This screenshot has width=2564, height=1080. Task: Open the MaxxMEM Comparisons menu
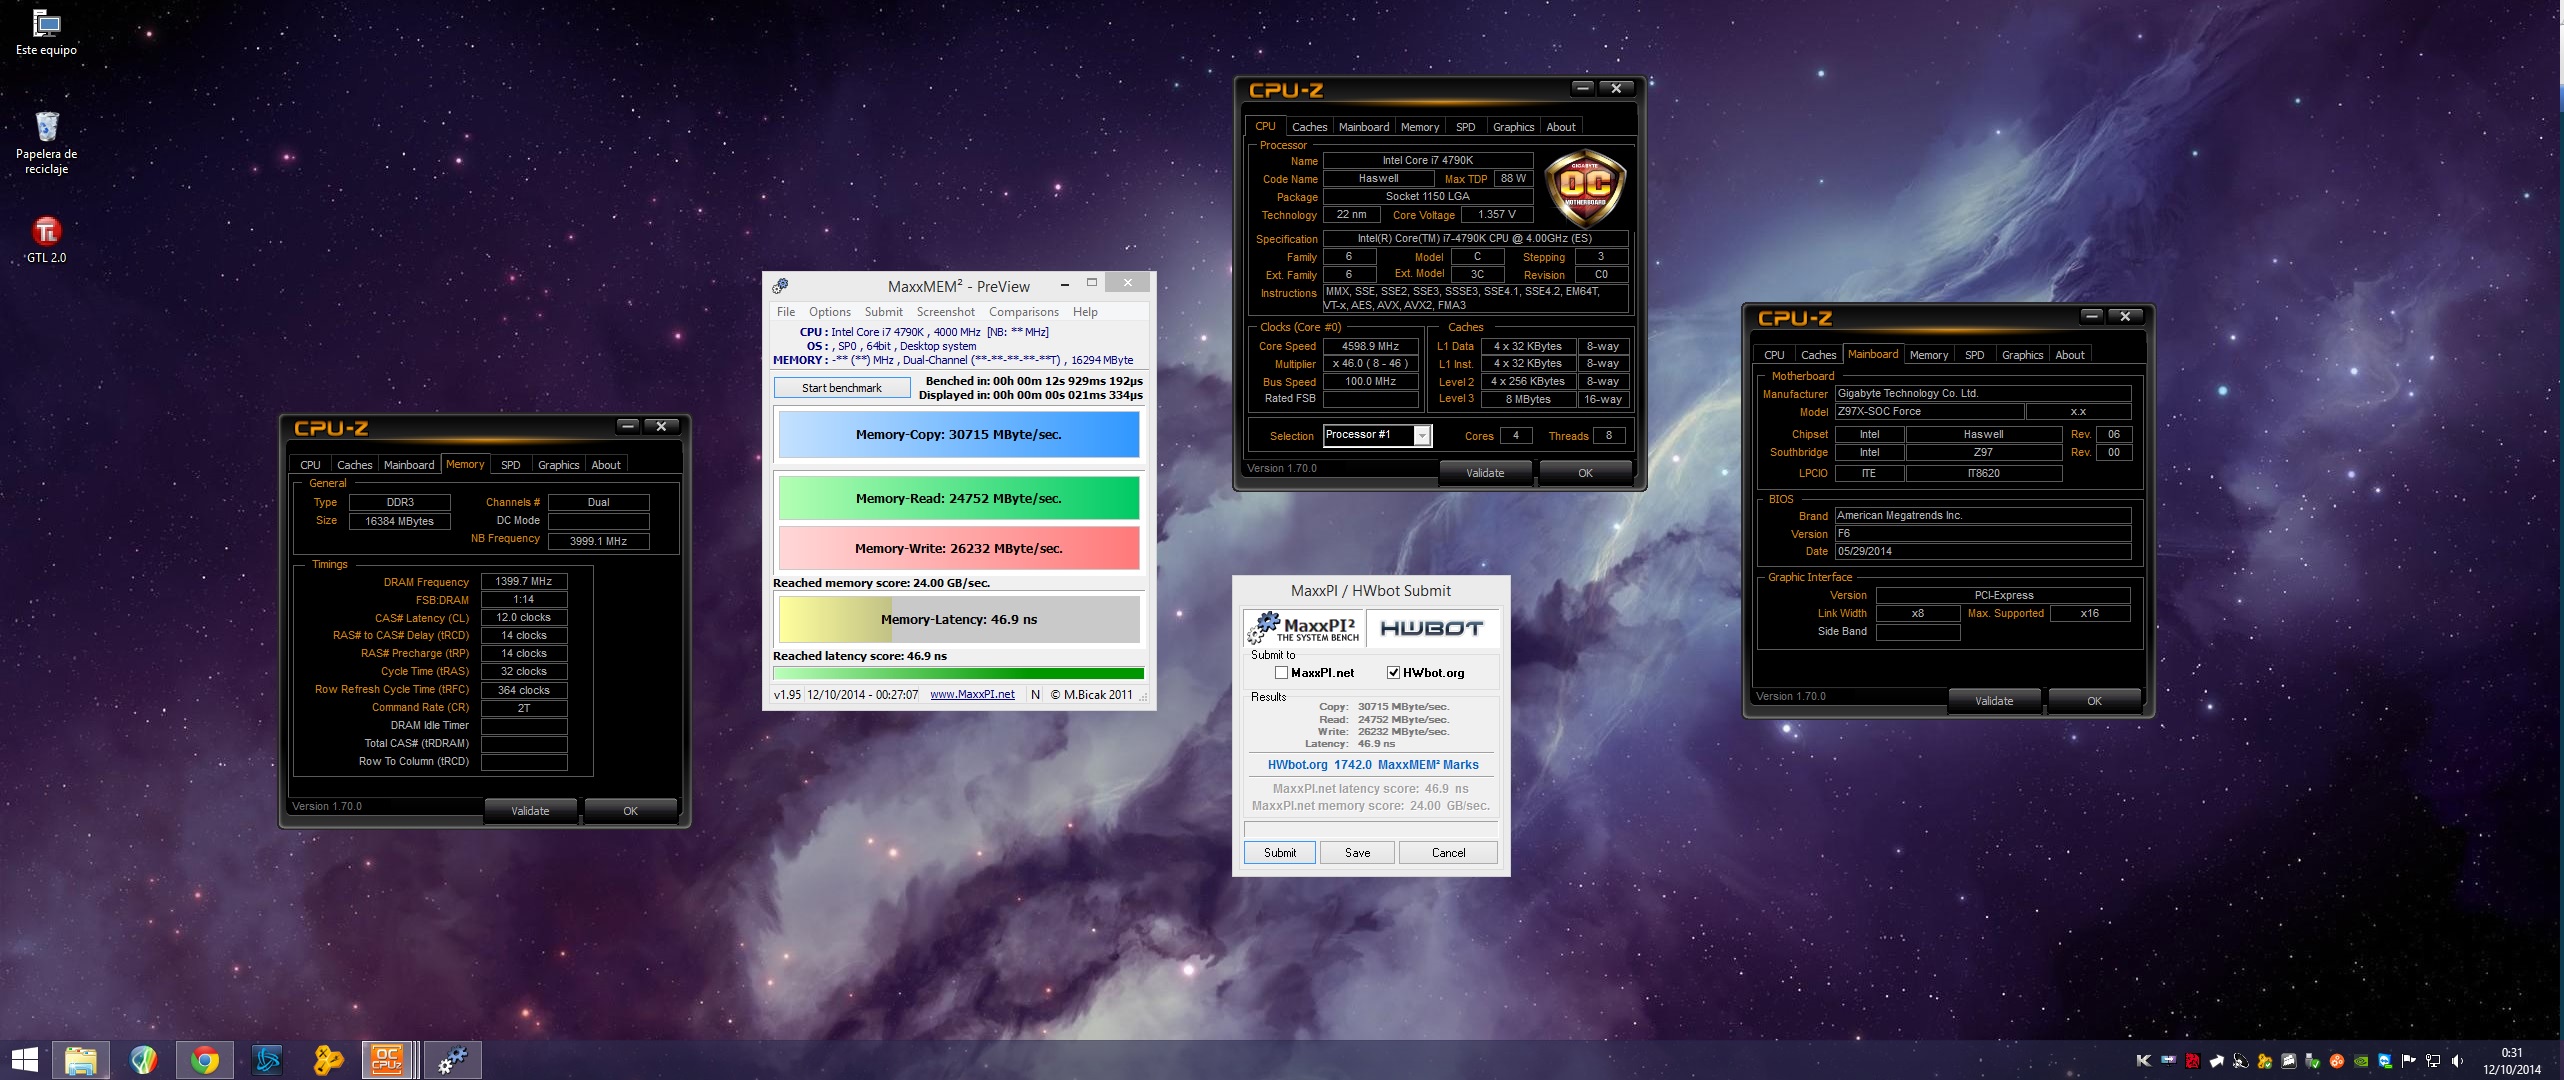1024,312
